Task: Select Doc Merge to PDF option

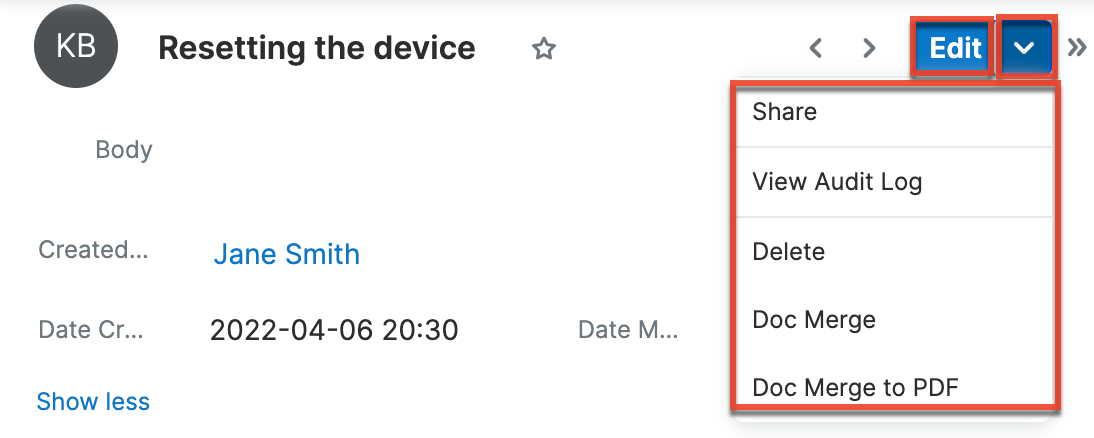Action: coord(855,387)
